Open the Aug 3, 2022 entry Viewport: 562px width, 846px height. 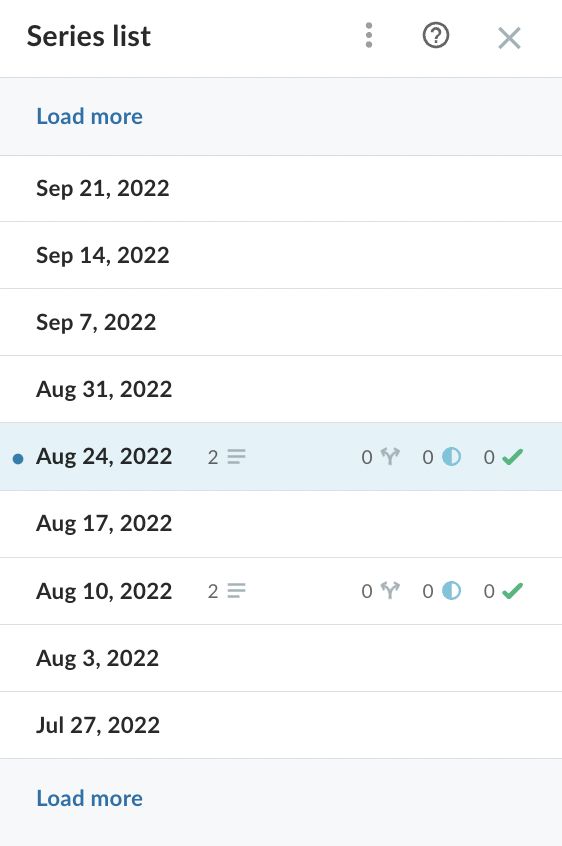click(281, 658)
